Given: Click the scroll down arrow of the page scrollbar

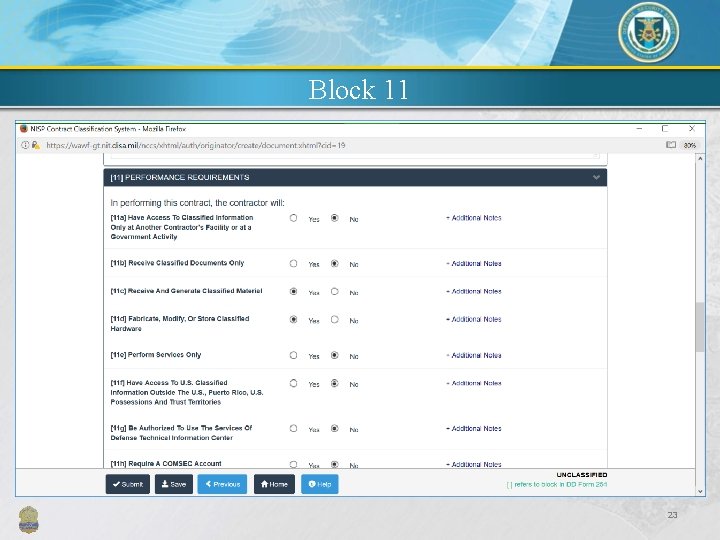Looking at the screenshot, I should [700, 491].
